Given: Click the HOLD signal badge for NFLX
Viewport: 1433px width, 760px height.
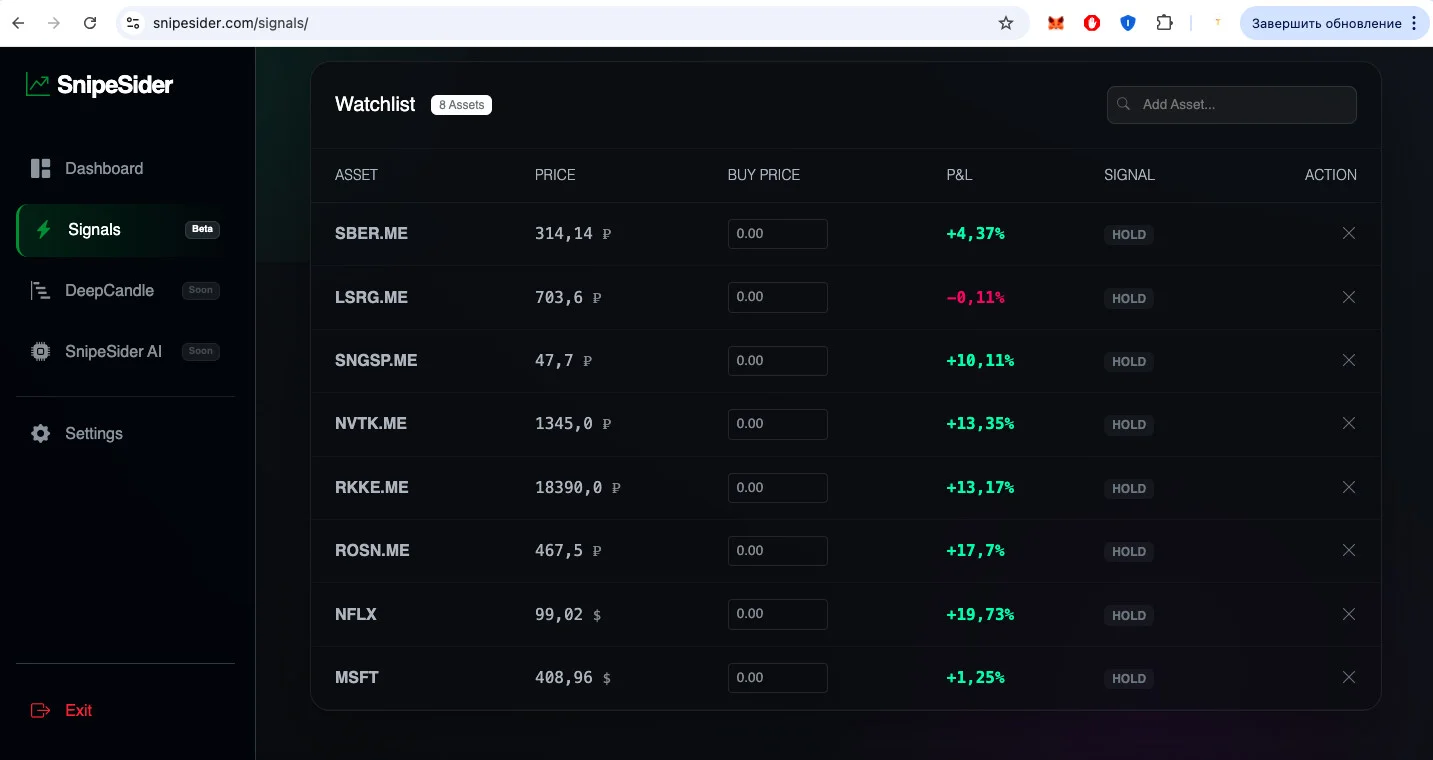Looking at the screenshot, I should click(1129, 615).
